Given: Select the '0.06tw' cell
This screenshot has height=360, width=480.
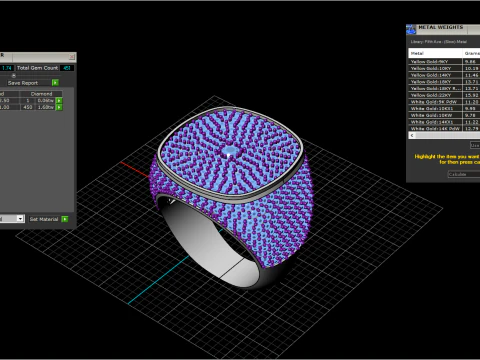Looking at the screenshot, I should [45, 100].
